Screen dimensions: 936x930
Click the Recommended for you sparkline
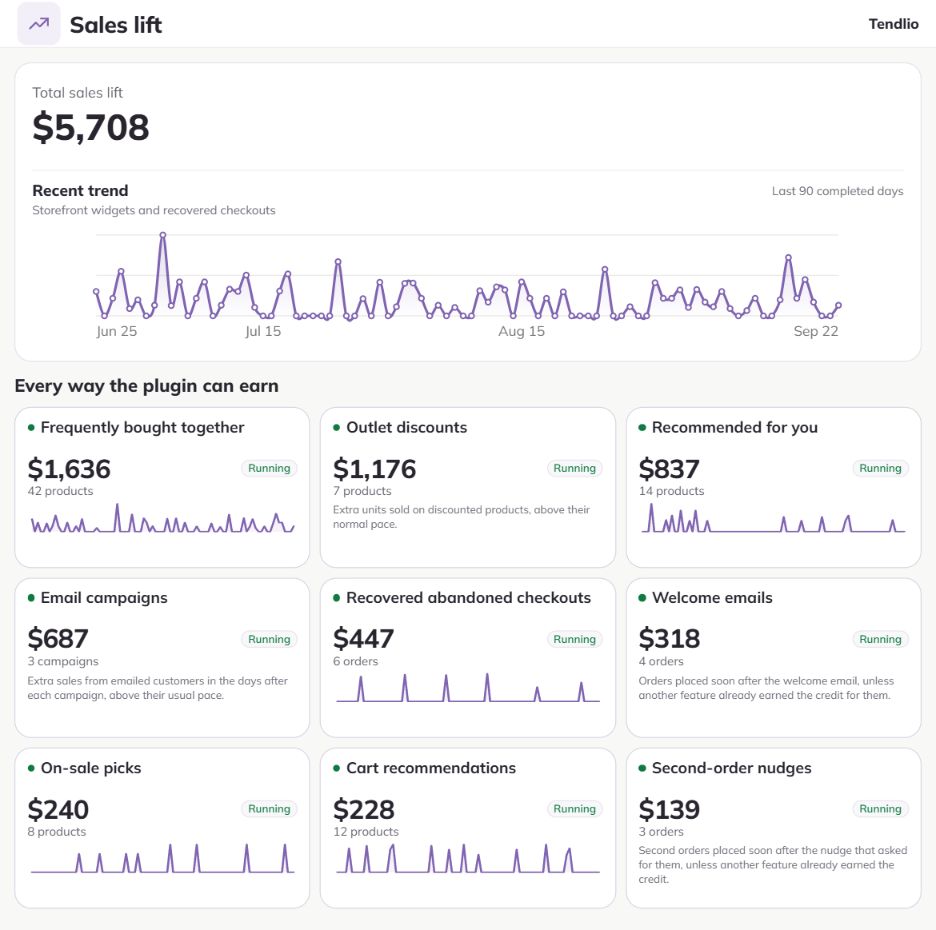coord(774,518)
